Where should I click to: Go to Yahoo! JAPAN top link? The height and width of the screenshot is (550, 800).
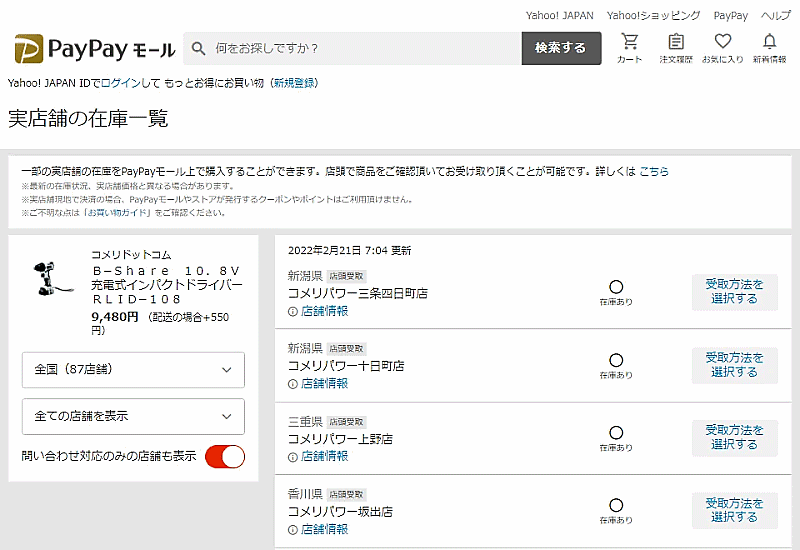[x=559, y=16]
